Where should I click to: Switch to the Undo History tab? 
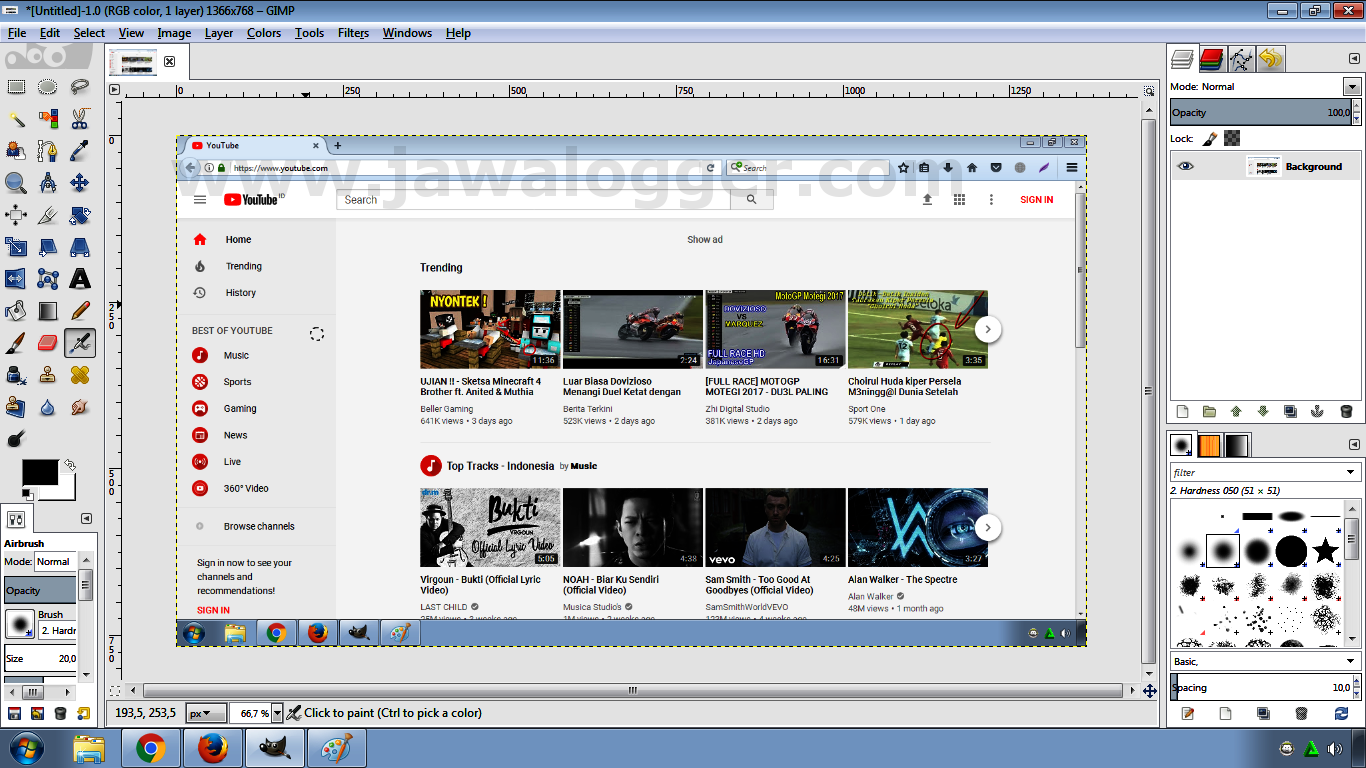[1270, 59]
